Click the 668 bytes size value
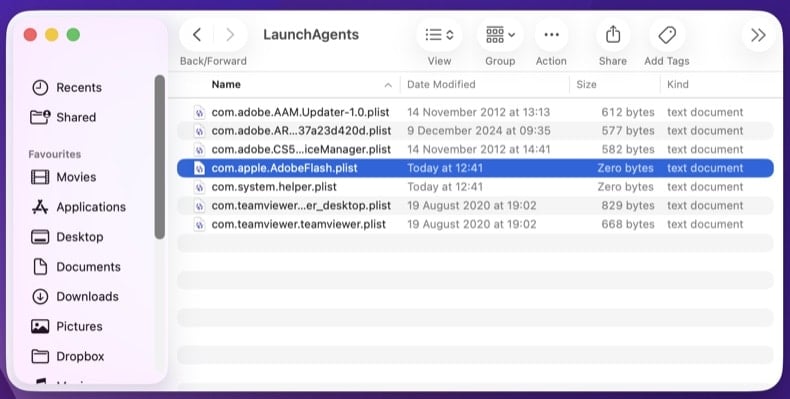This screenshot has height=399, width=790. pos(628,224)
